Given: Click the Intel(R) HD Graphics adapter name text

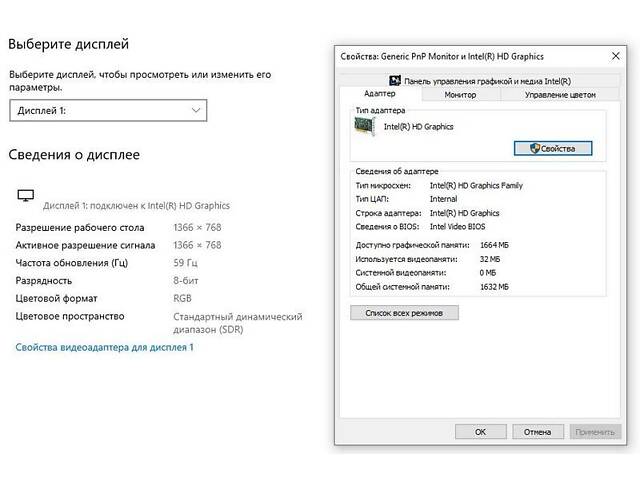Looking at the screenshot, I should point(419,127).
